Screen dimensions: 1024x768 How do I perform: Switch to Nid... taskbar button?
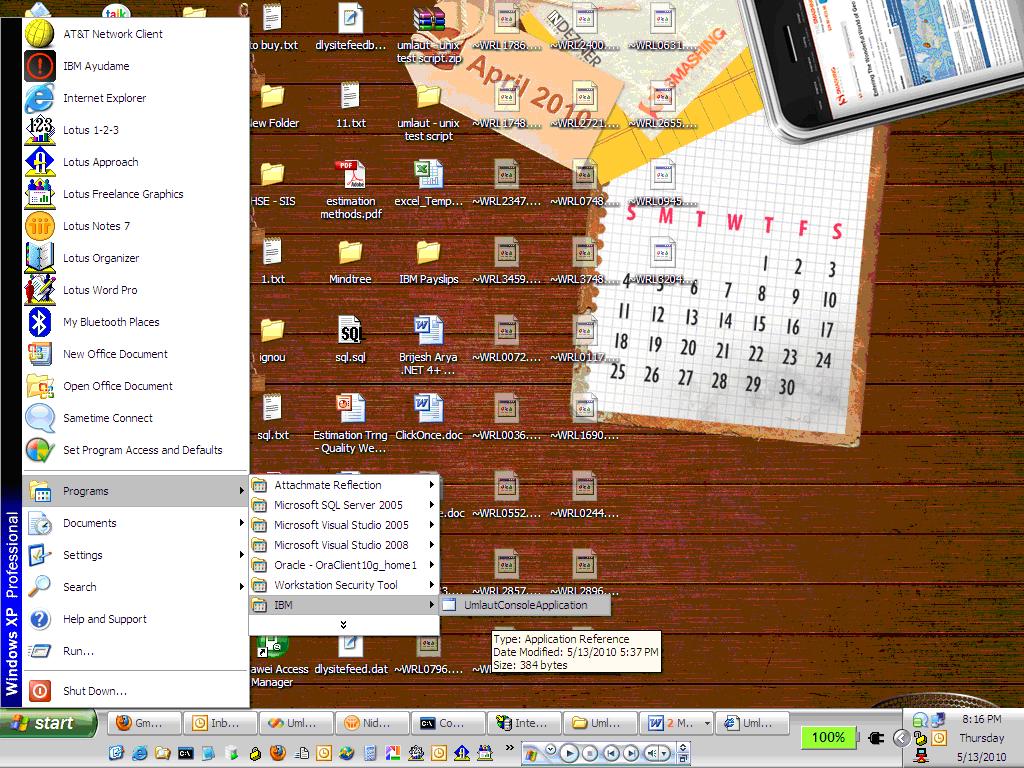tap(372, 723)
